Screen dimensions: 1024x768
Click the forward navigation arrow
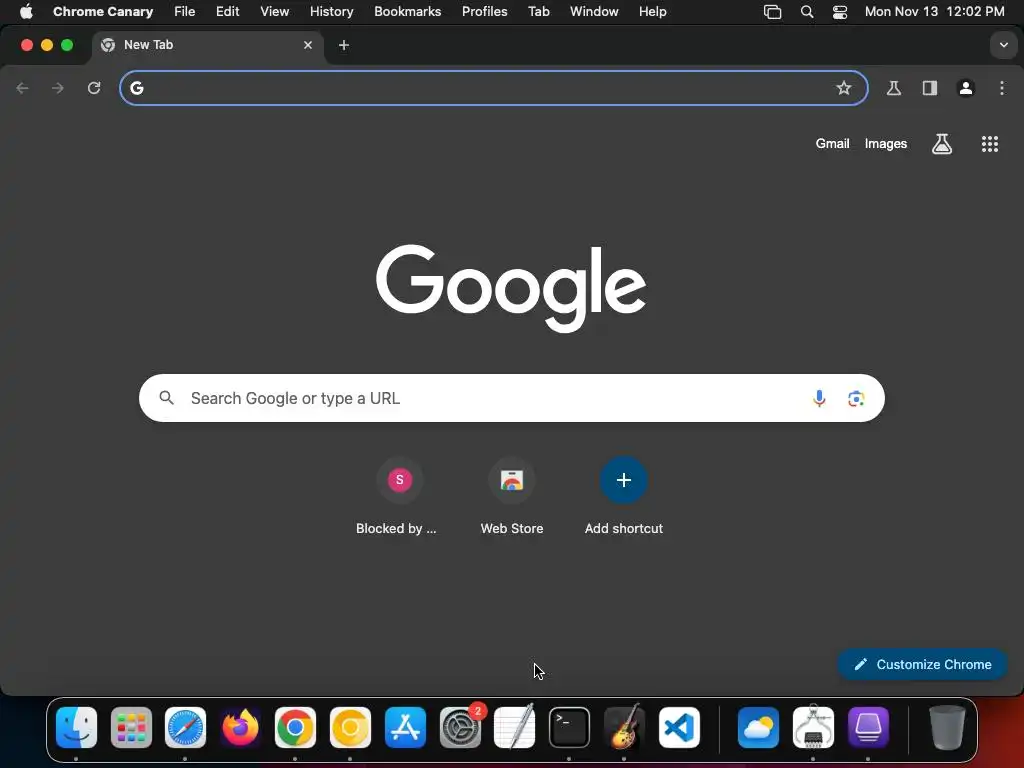58,88
